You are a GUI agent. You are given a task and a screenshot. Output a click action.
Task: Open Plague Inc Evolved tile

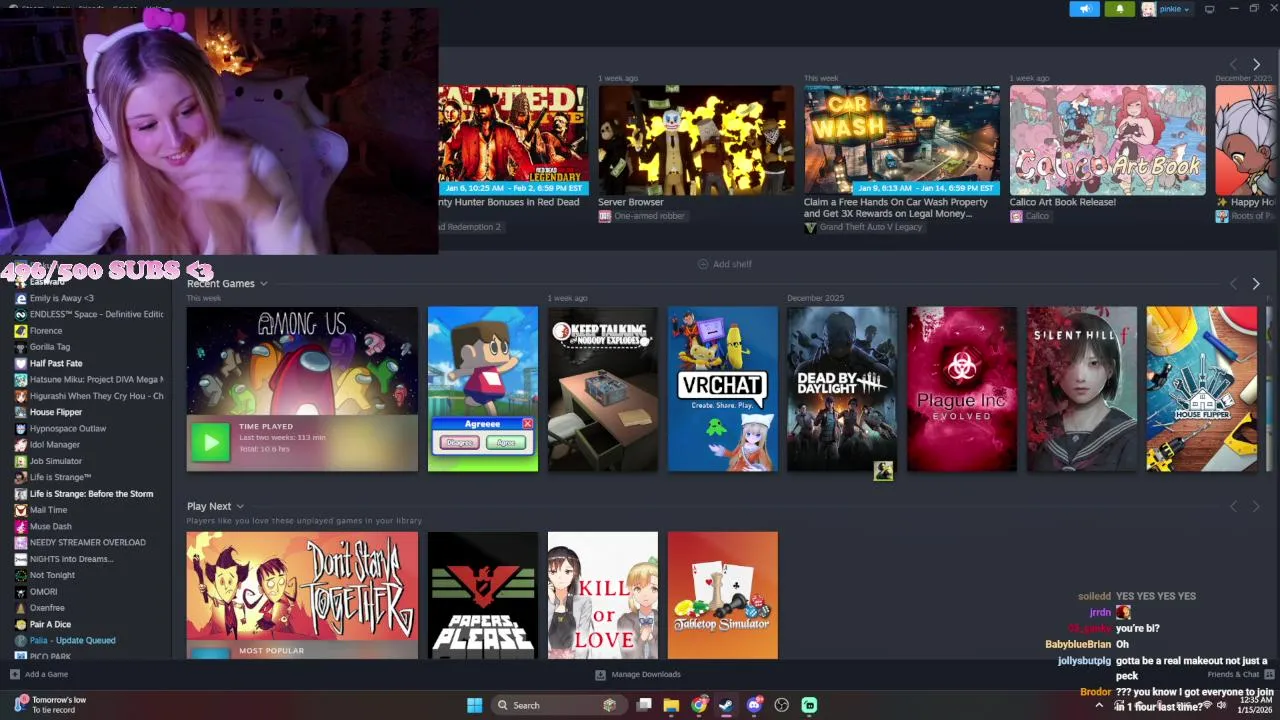pos(962,388)
